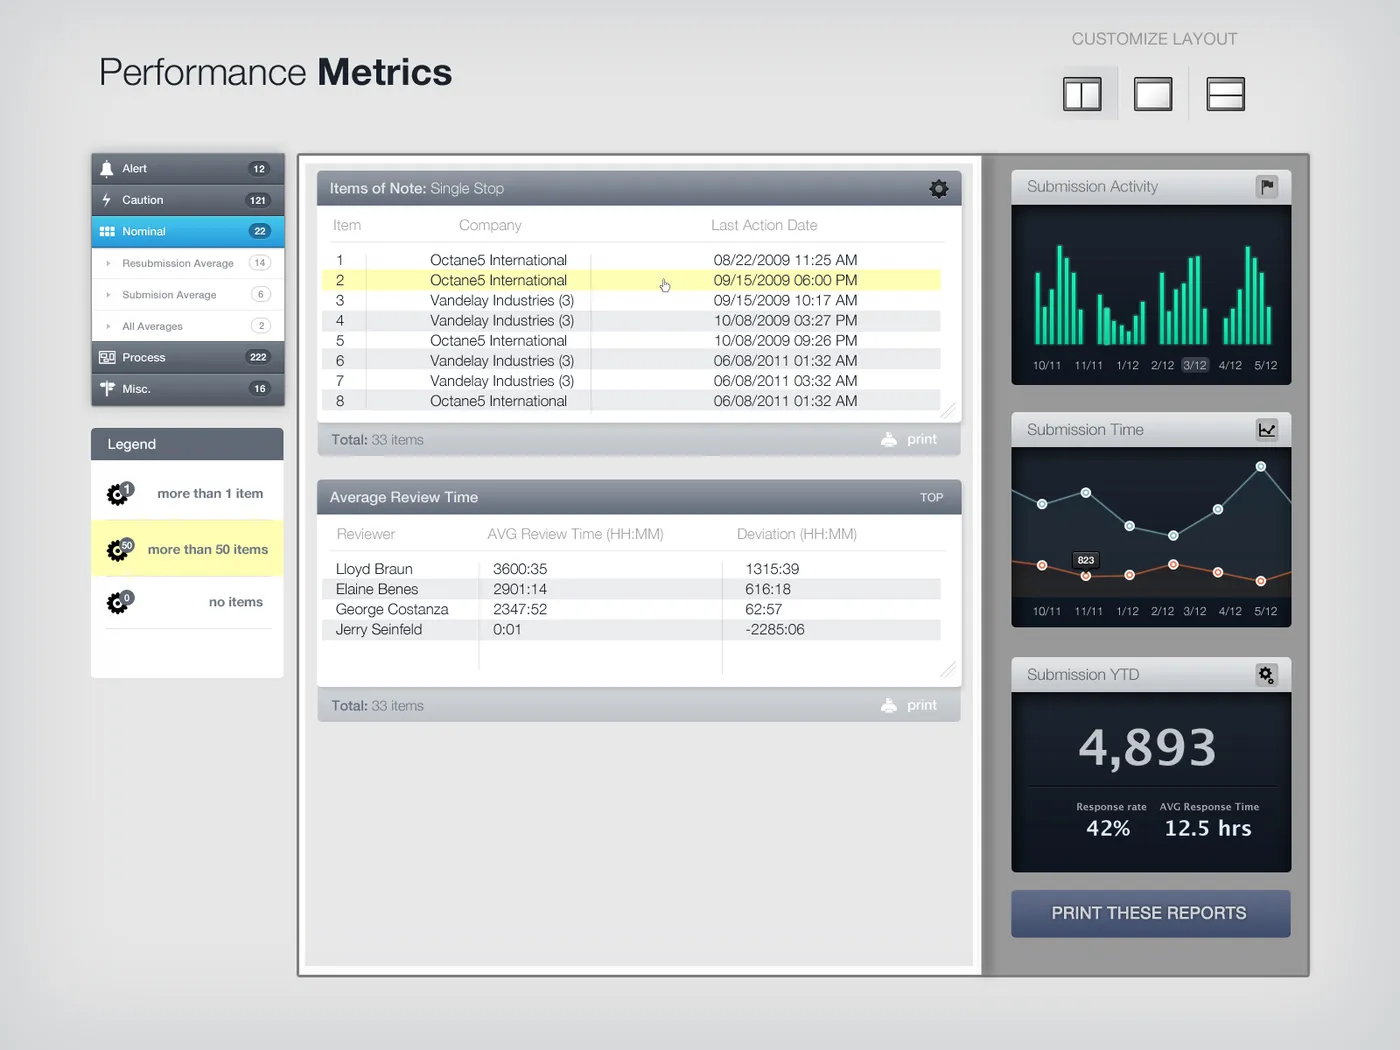
Task: Select reviewer 'Jerry Seinfeld' row
Action: (x=631, y=629)
